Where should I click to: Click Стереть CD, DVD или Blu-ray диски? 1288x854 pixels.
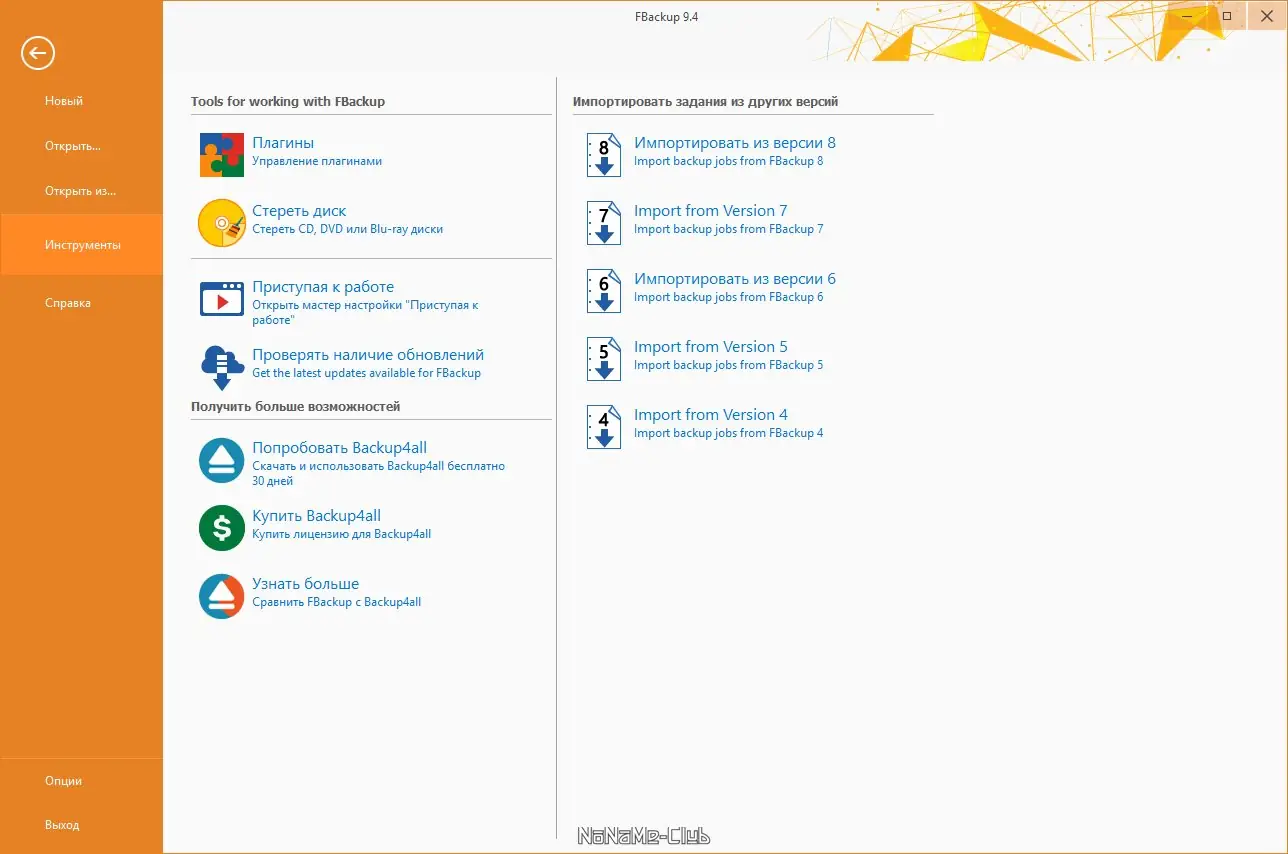pyautogui.click(x=347, y=229)
